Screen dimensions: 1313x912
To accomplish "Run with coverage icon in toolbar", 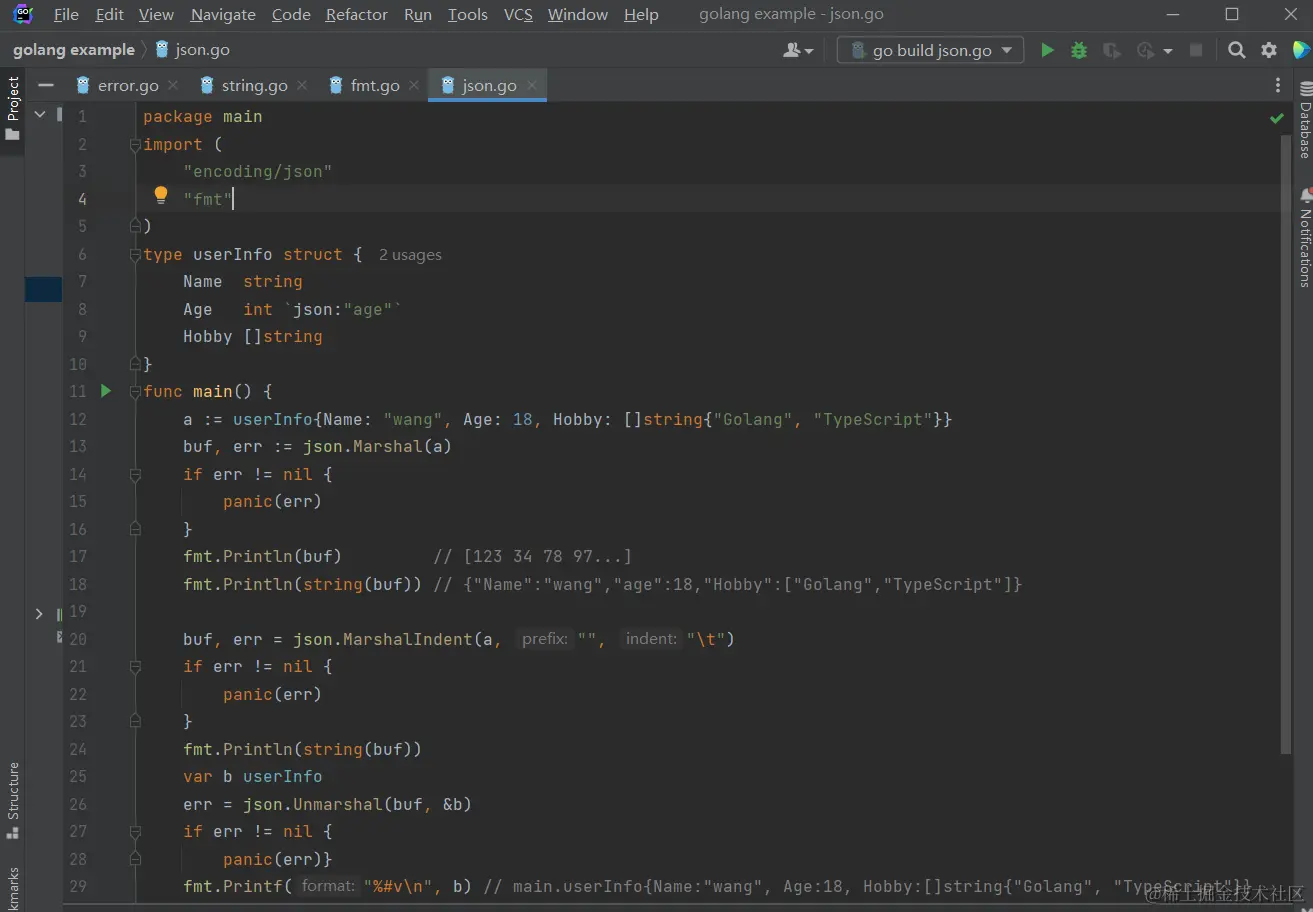I will [1111, 50].
